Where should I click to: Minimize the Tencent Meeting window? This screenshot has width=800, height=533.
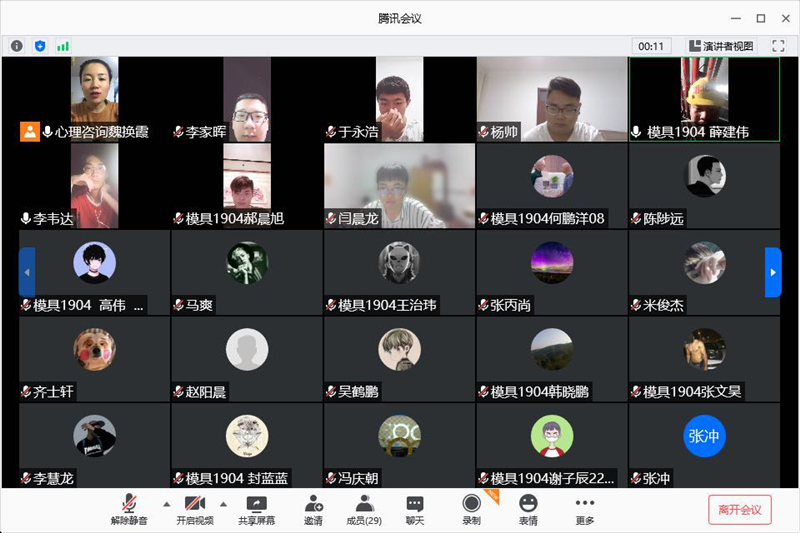tap(736, 18)
